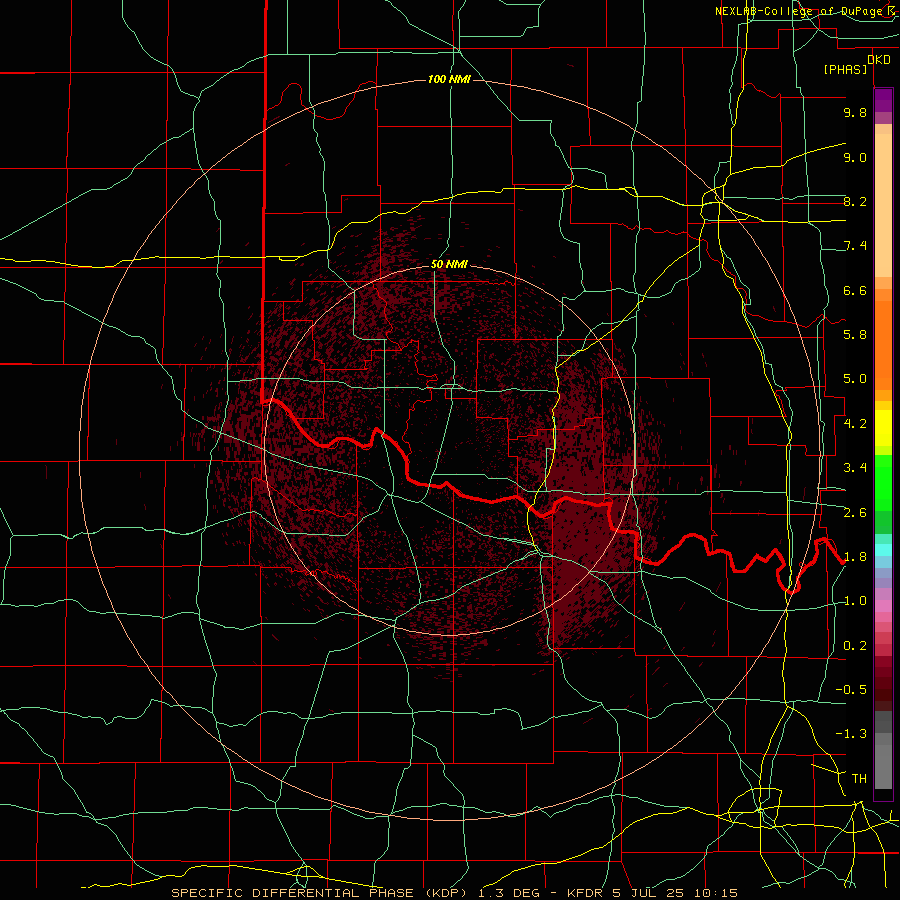Select the 6.6 scale value
Screen dimensions: 900x900
coord(855,290)
